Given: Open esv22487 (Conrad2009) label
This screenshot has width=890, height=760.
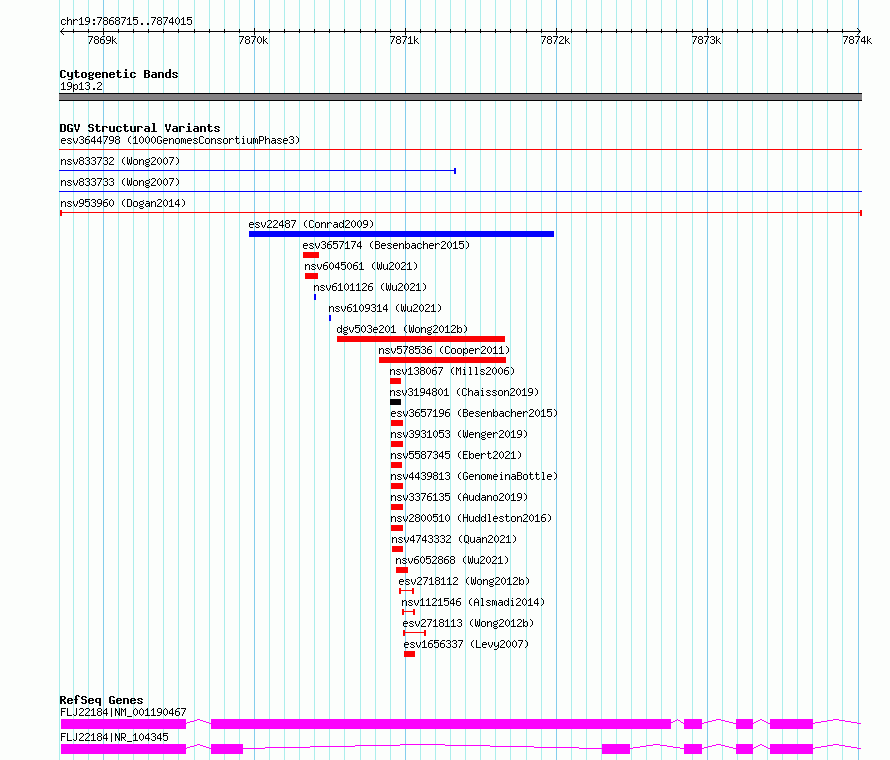Looking at the screenshot, I should [x=311, y=224].
